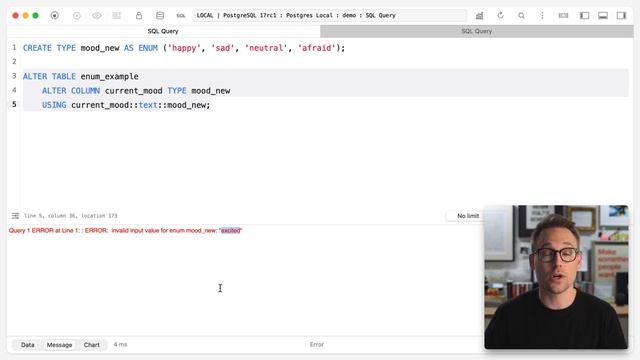Toggle the left sidebar panel icon
Screen dimensions: 640x360
tap(584, 16)
